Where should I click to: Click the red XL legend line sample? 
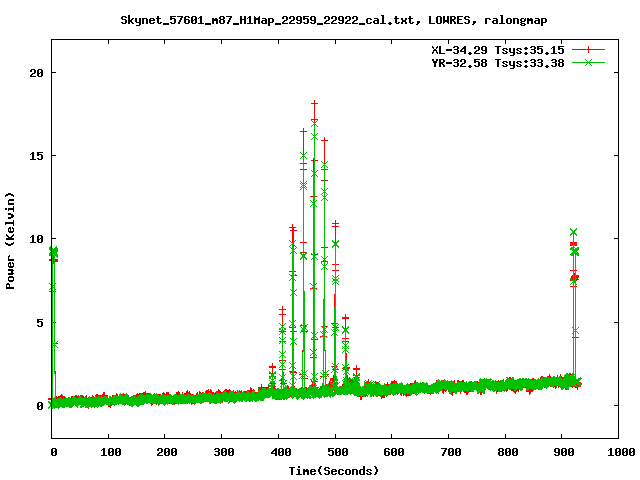(588, 50)
